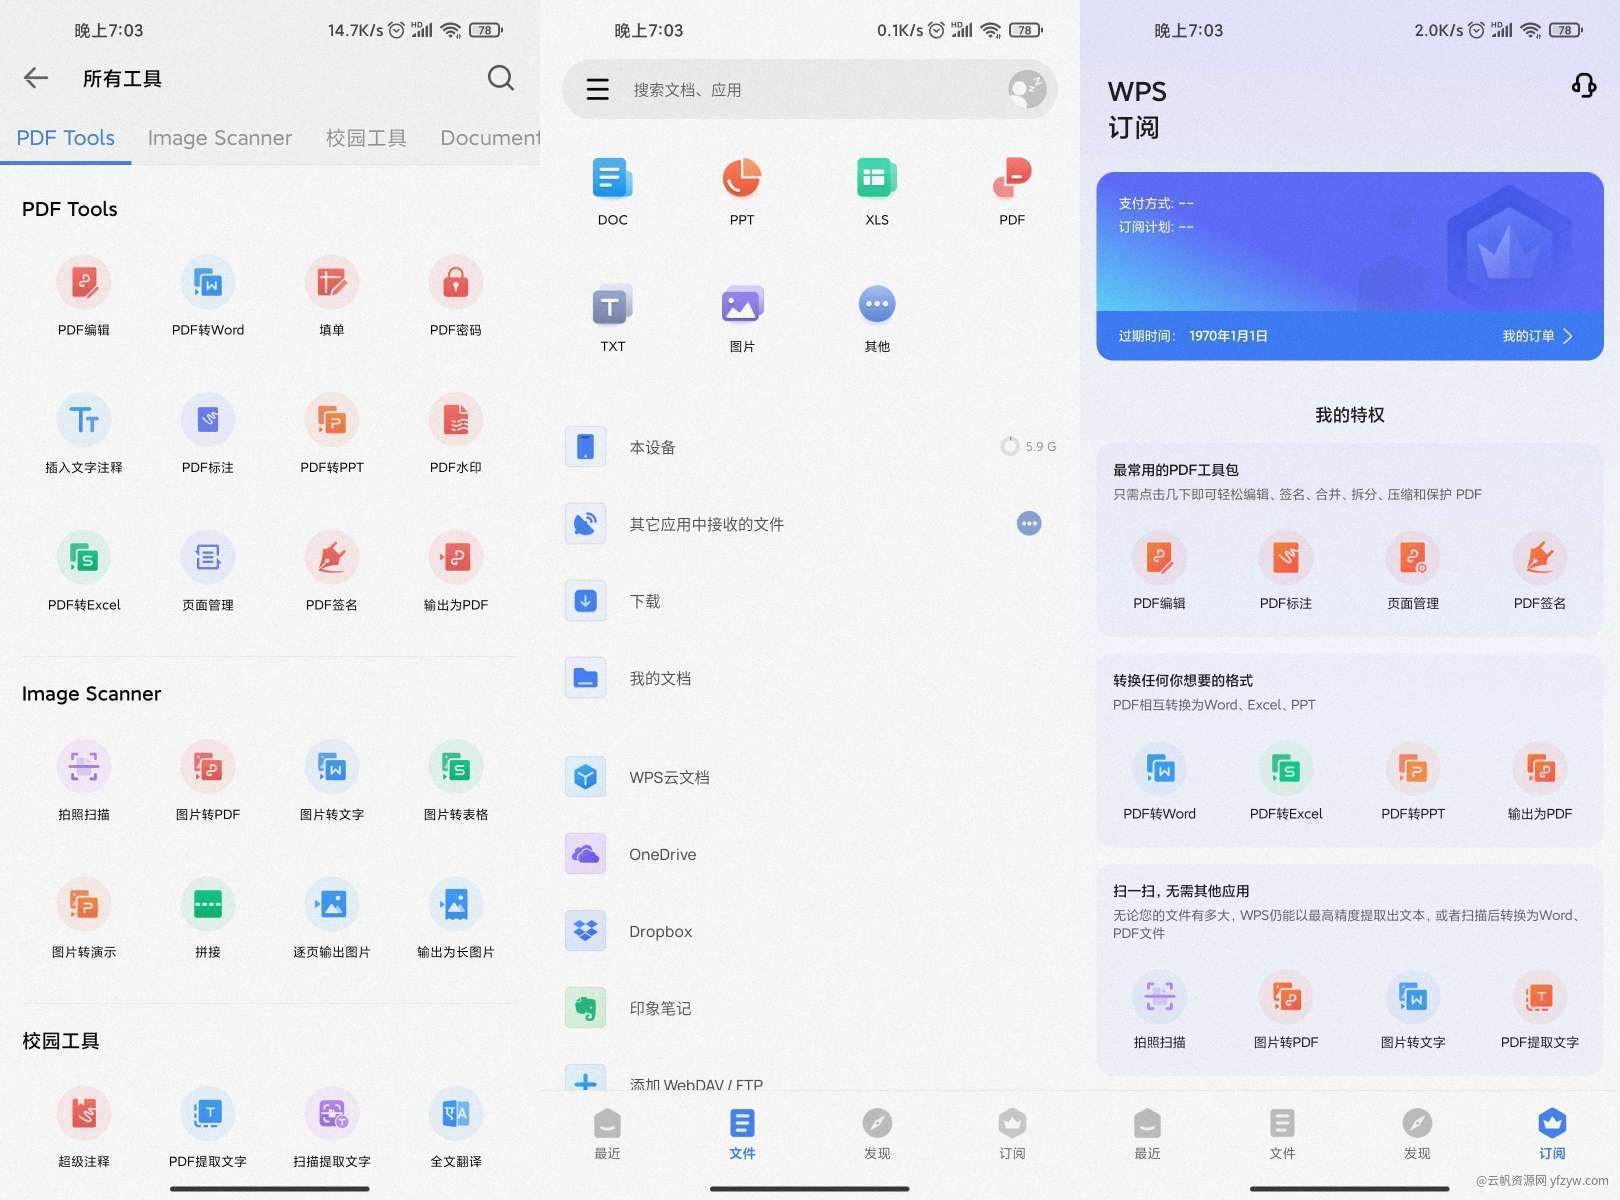This screenshot has height=1200, width=1620.
Task: Switch to the PDF Tools tab
Action: (66, 138)
